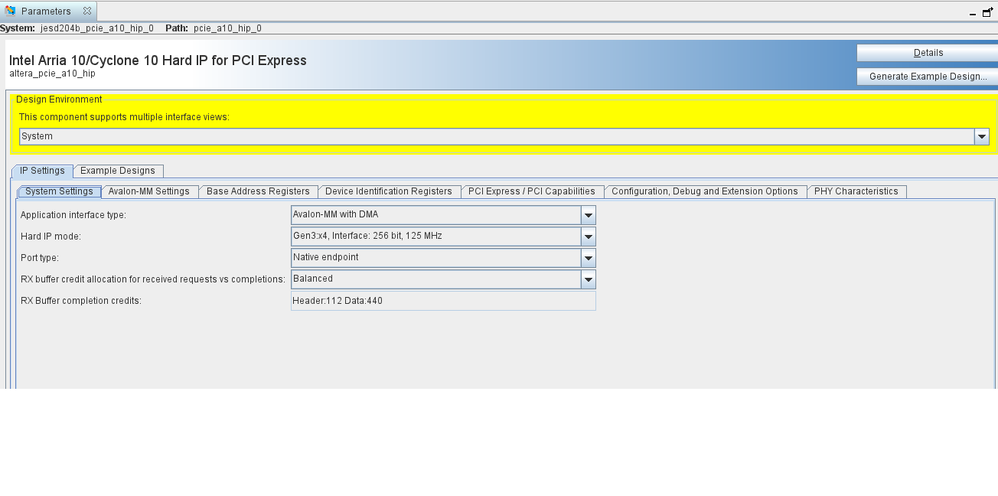Viewport: 998px width, 496px height.
Task: Open Configuration, Debug and Extension Options tab
Action: pos(705,192)
